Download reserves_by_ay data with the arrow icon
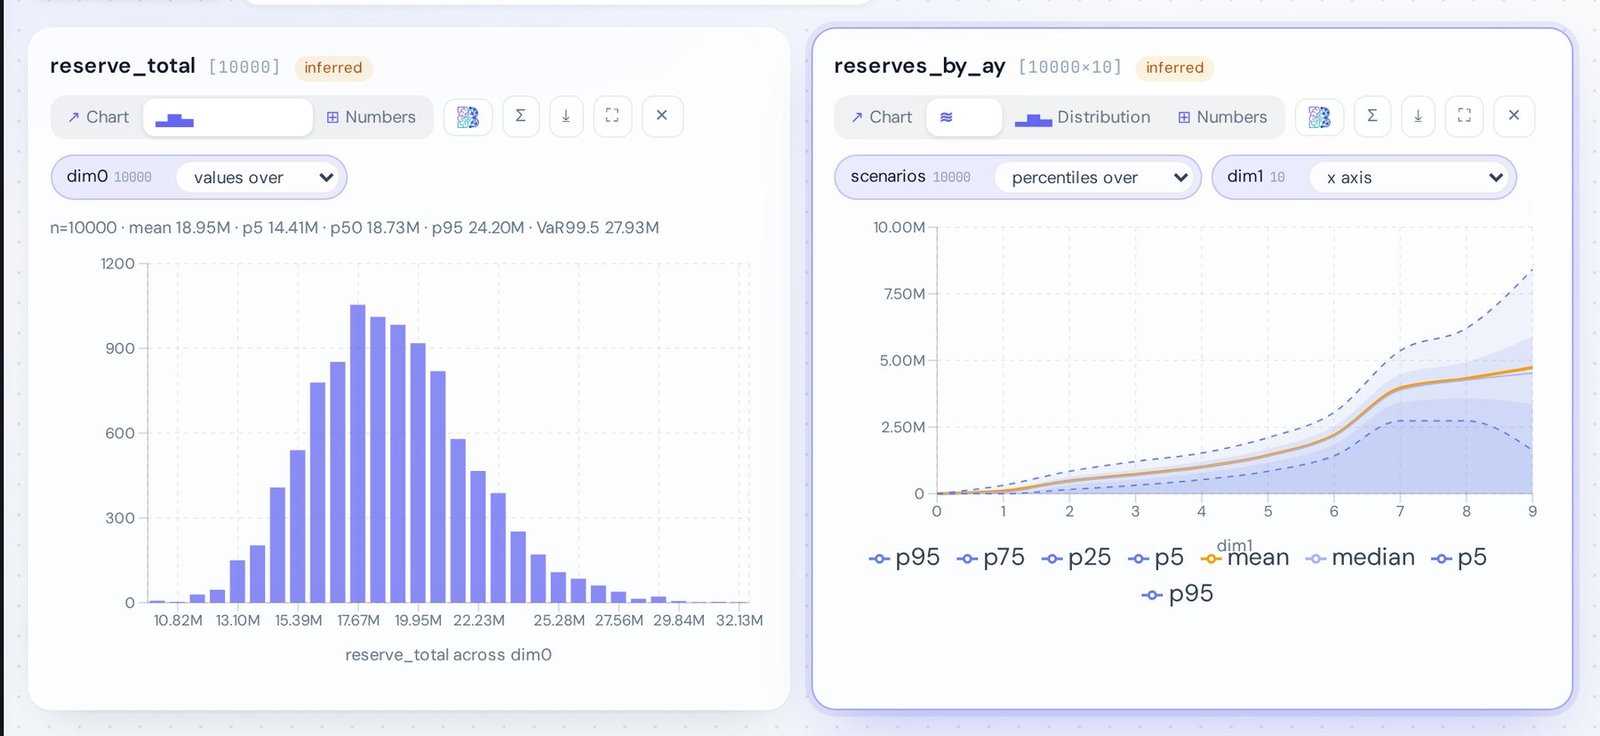1600x736 pixels. point(1418,116)
